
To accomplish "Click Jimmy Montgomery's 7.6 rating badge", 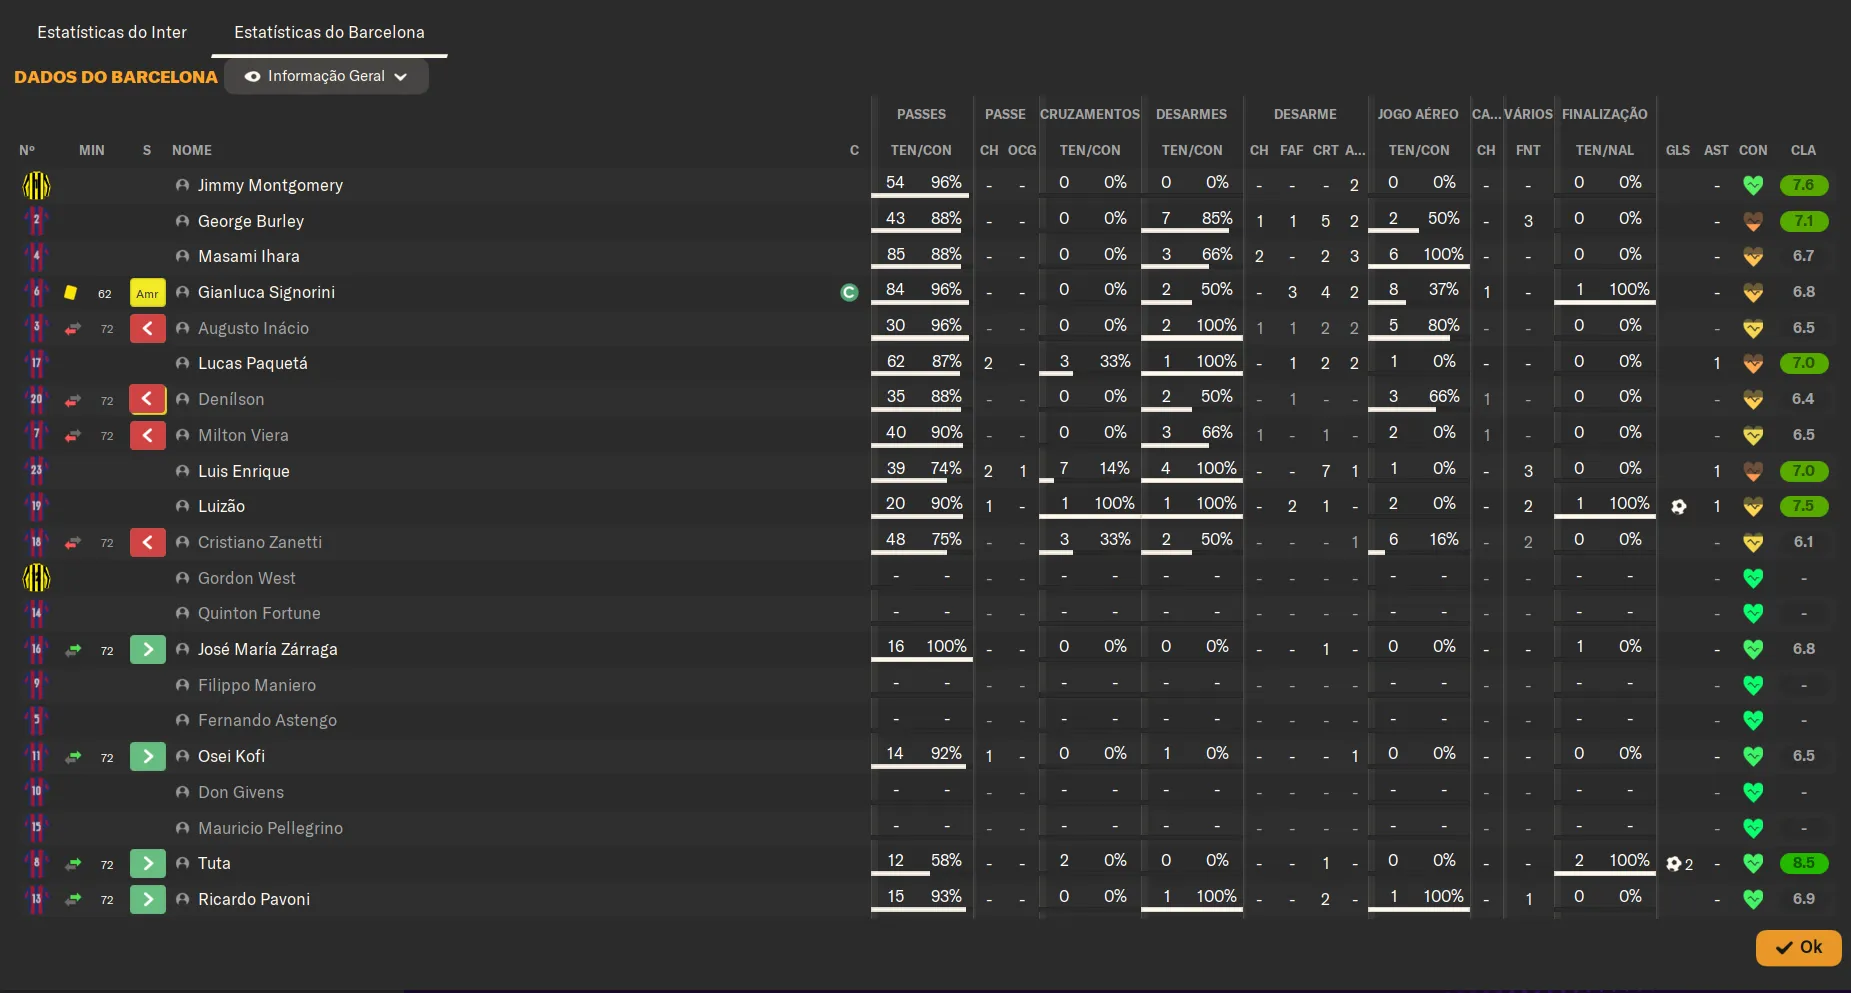I will tap(1804, 185).
